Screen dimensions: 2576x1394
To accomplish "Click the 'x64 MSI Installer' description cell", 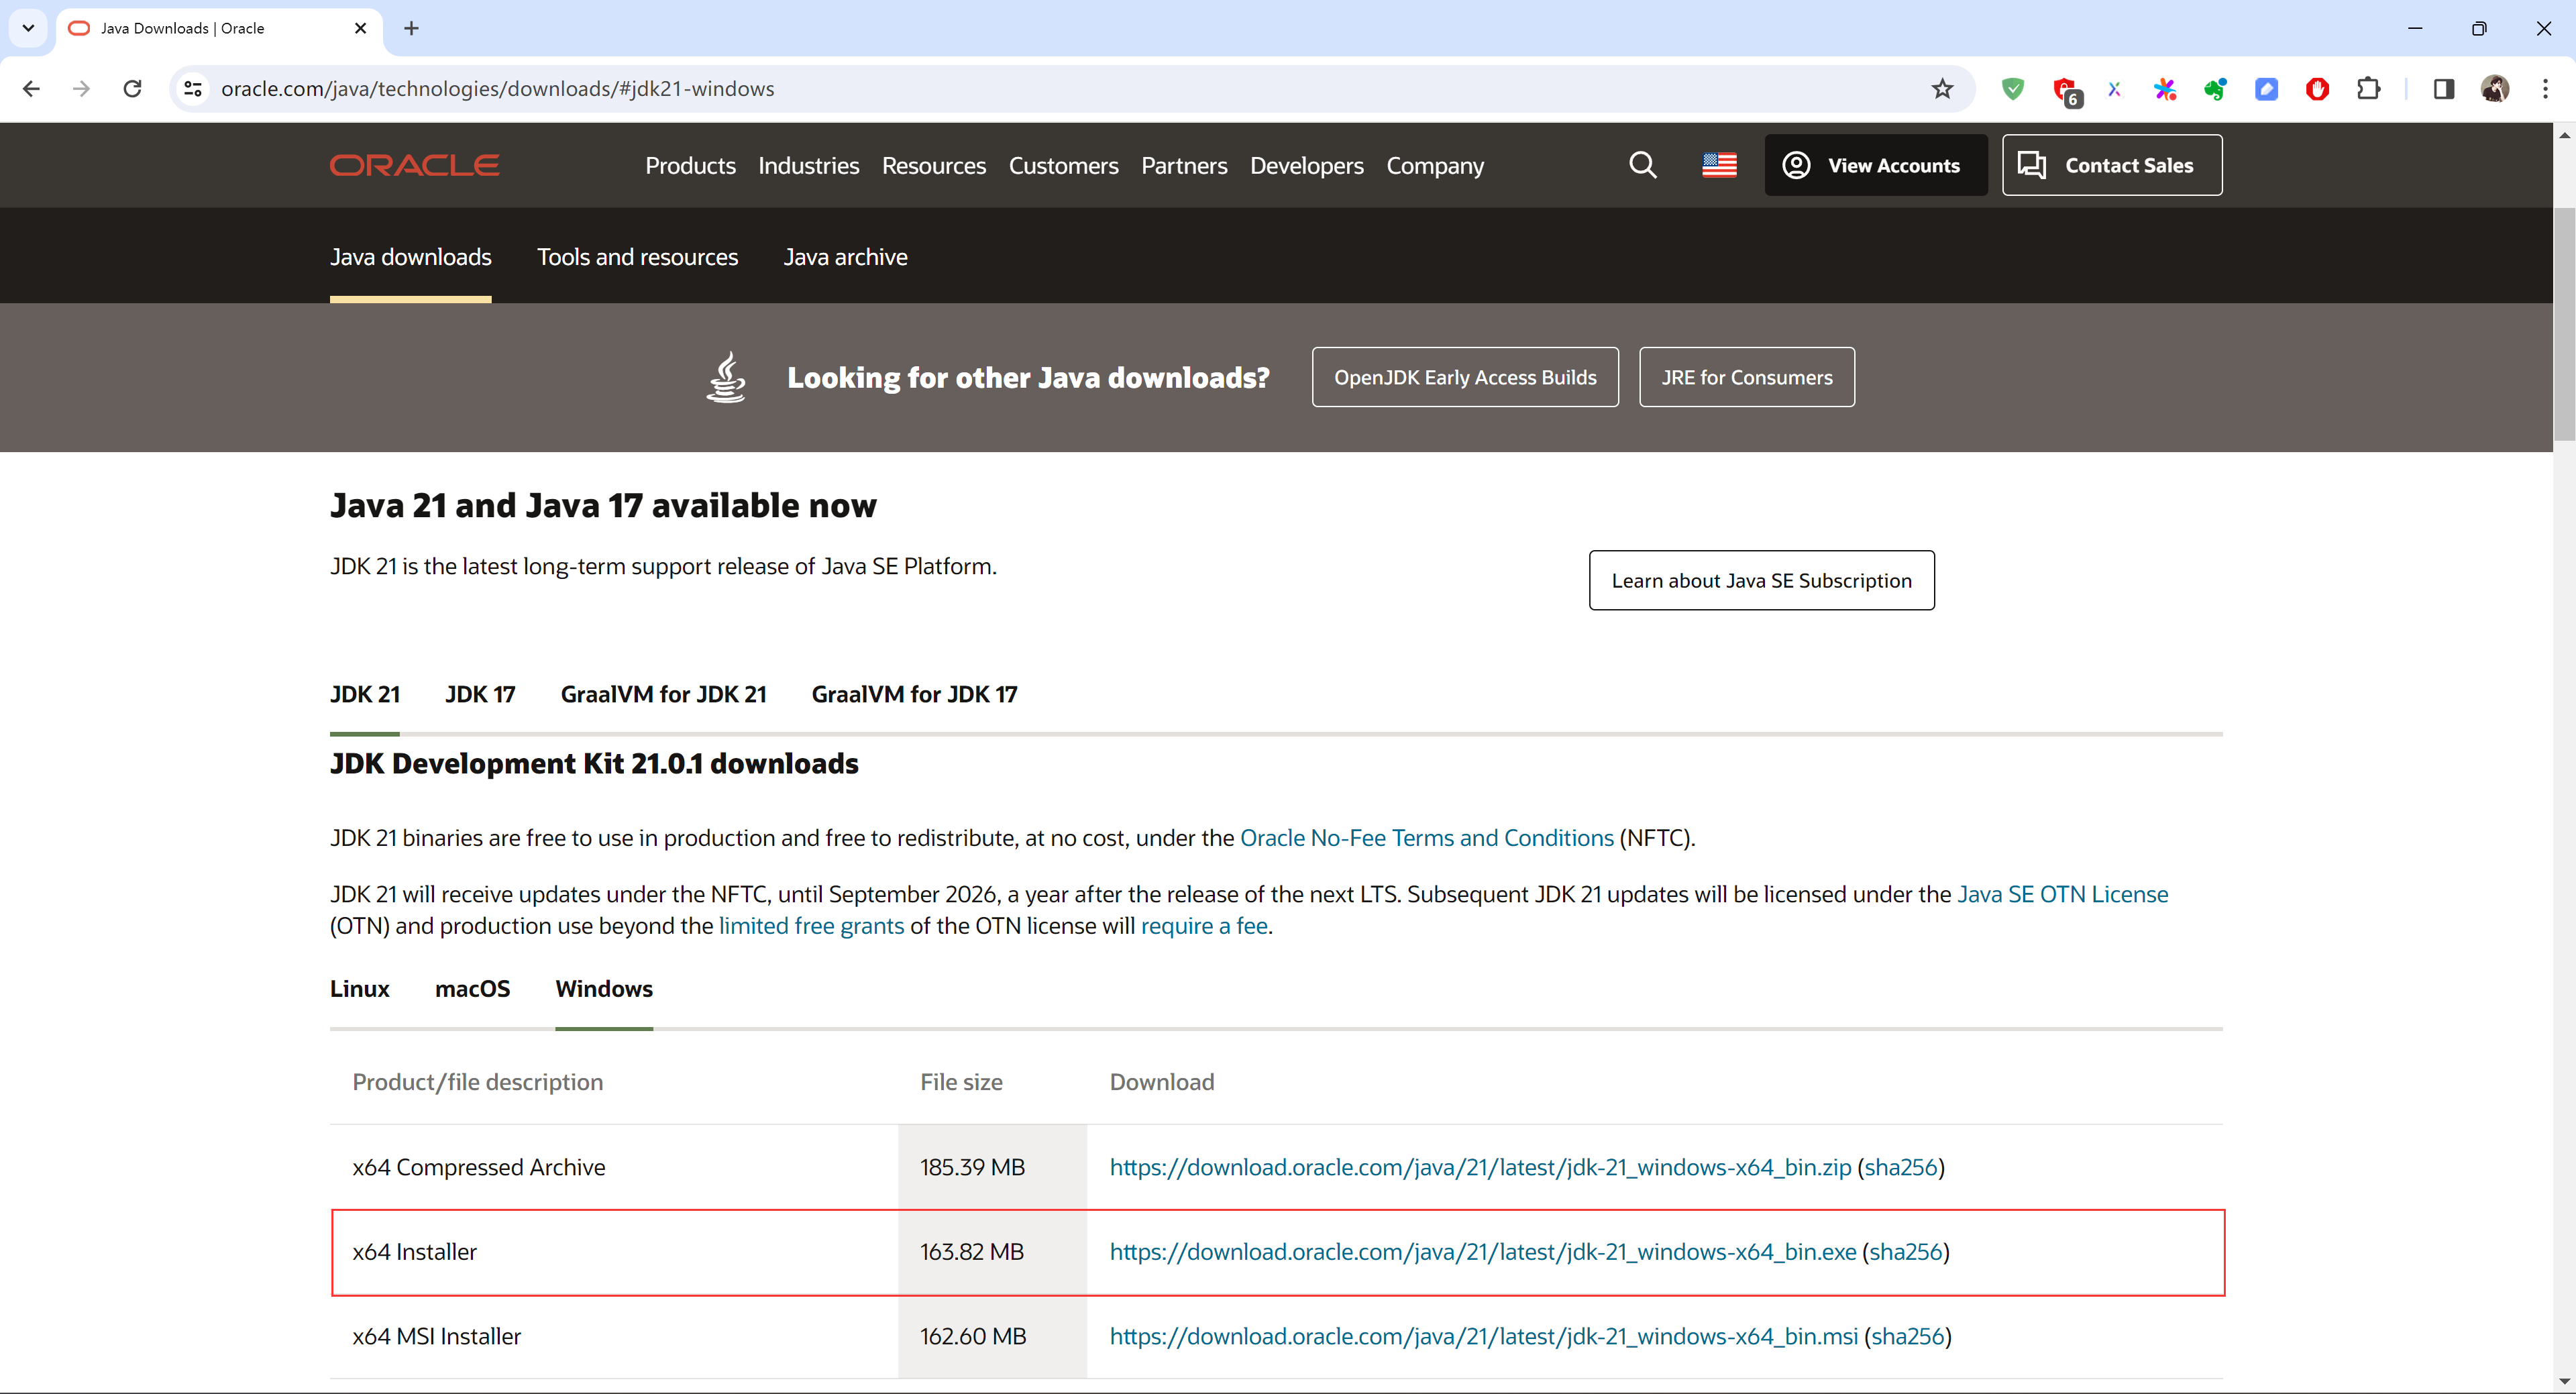I will point(614,1336).
